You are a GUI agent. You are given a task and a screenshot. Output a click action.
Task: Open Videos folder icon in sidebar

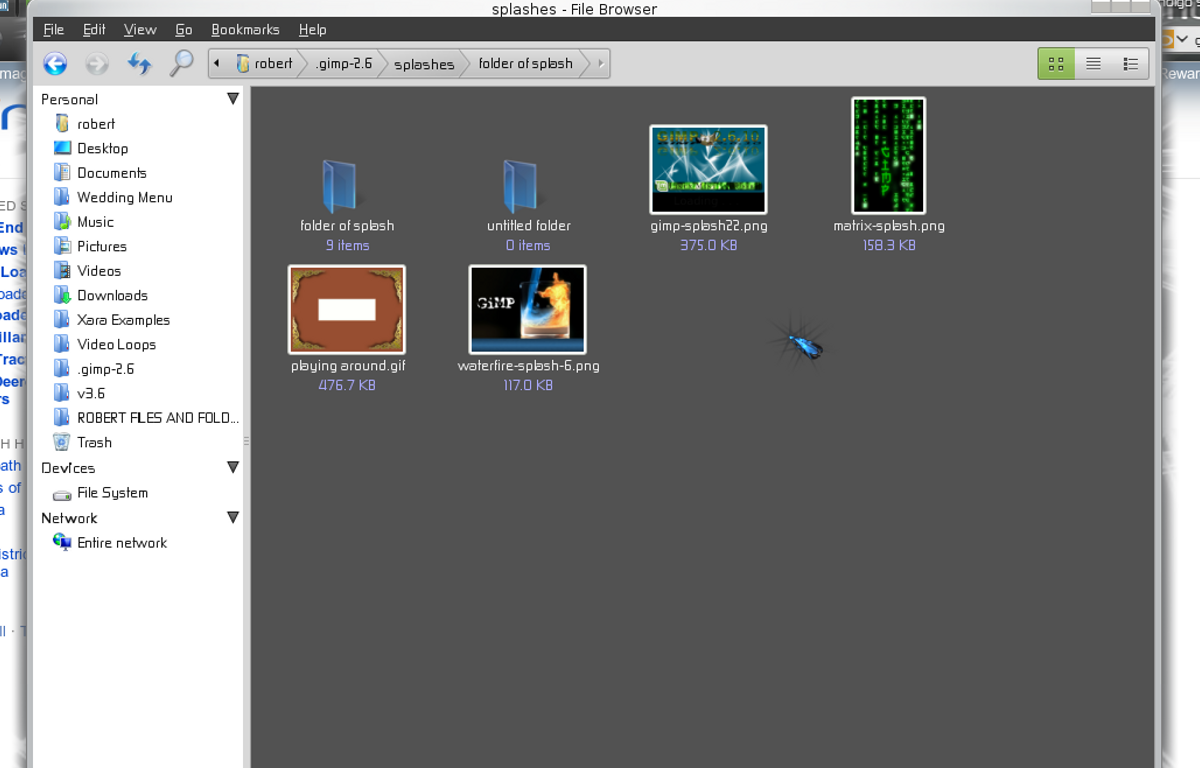[62, 270]
